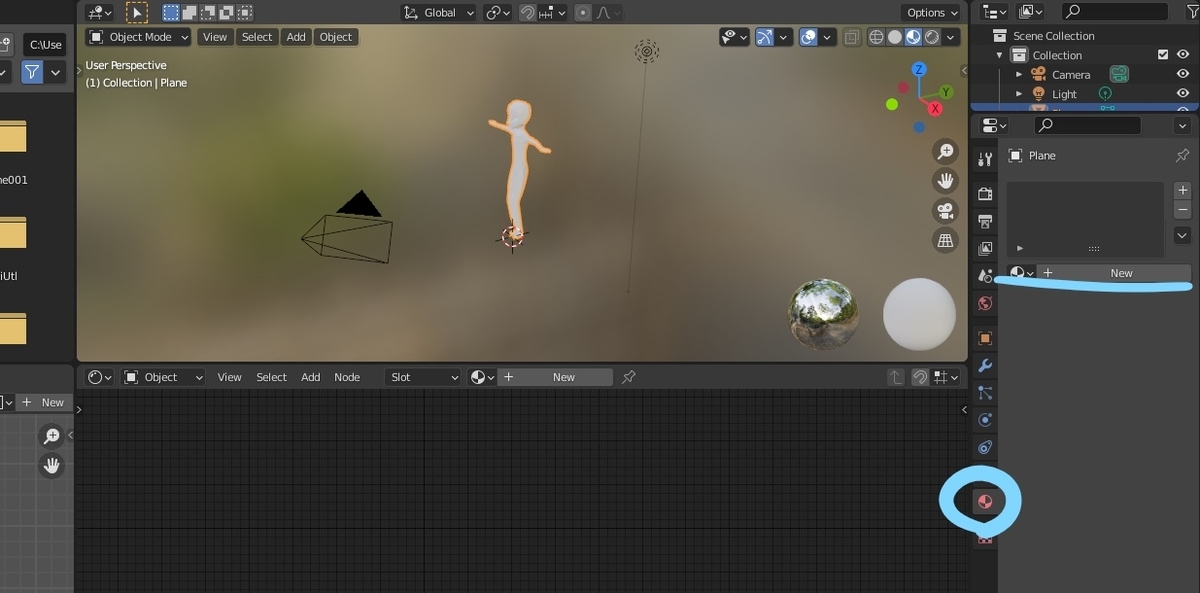The width and height of the screenshot is (1200, 593).
Task: Open Object Mode dropdown
Action: [138, 37]
